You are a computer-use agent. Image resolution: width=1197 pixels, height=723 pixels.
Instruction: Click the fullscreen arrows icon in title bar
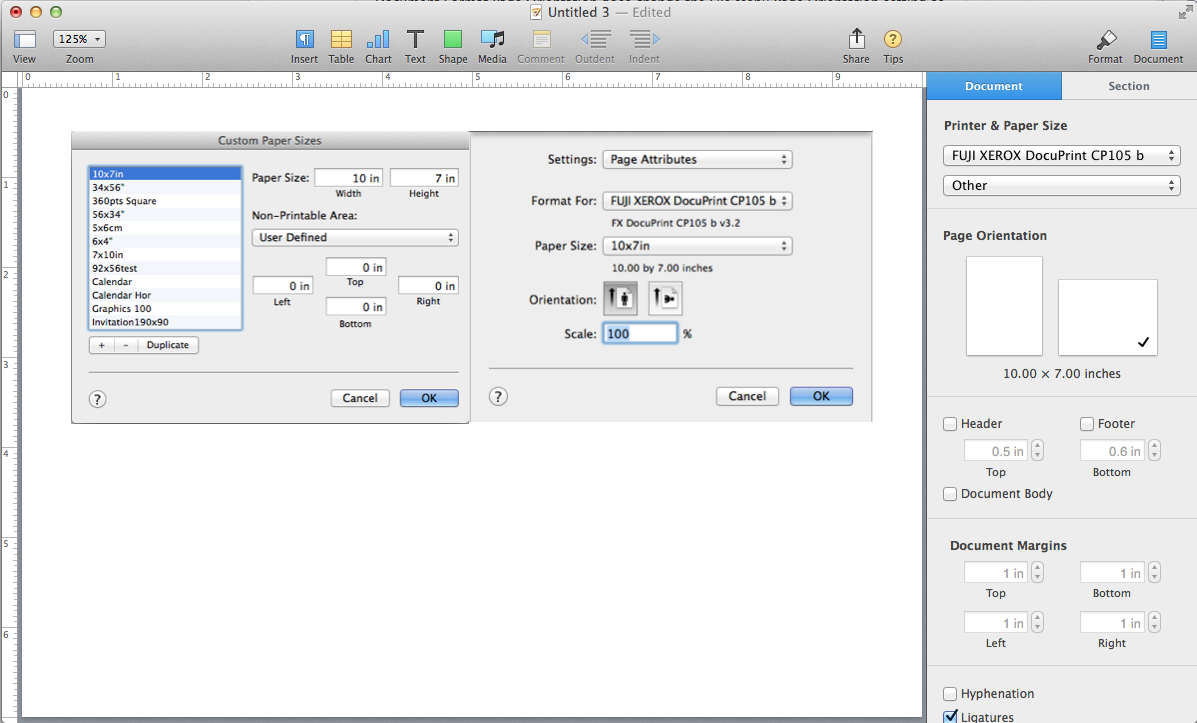click(1185, 12)
